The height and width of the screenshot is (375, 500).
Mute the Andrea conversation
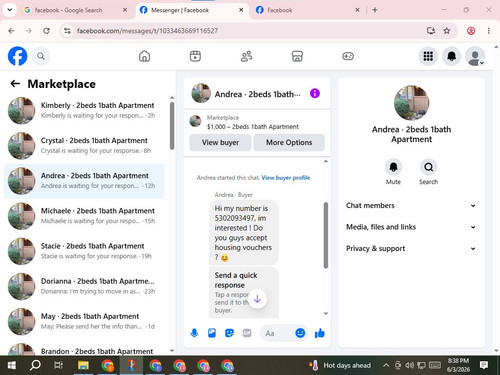tap(393, 167)
